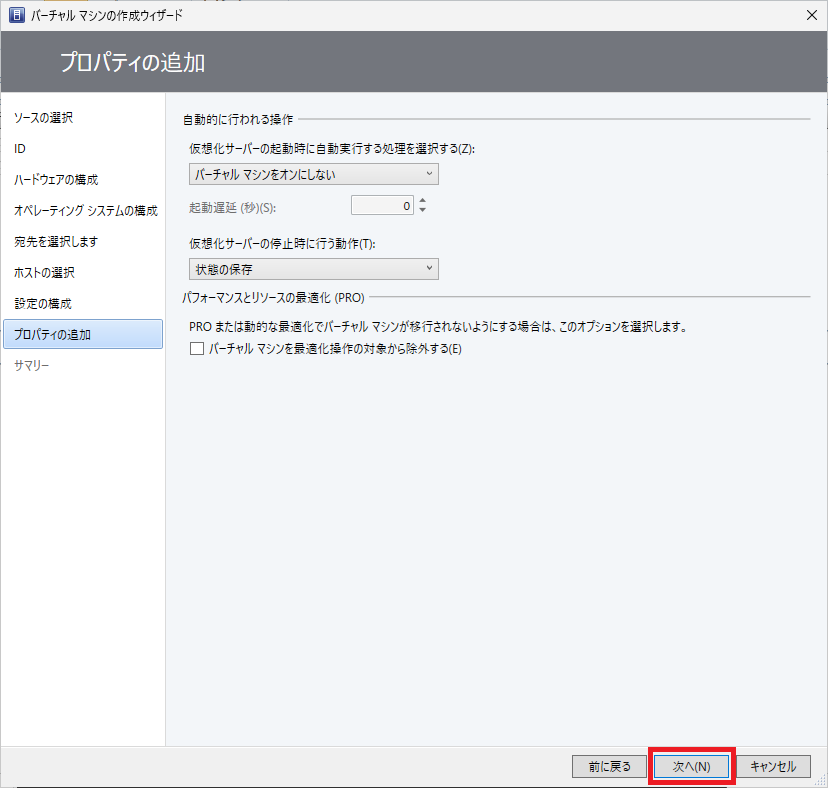Click the パフォーマンスとリソースの最適化 (PRO) heading
The image size is (828, 788).
click(x=274, y=298)
